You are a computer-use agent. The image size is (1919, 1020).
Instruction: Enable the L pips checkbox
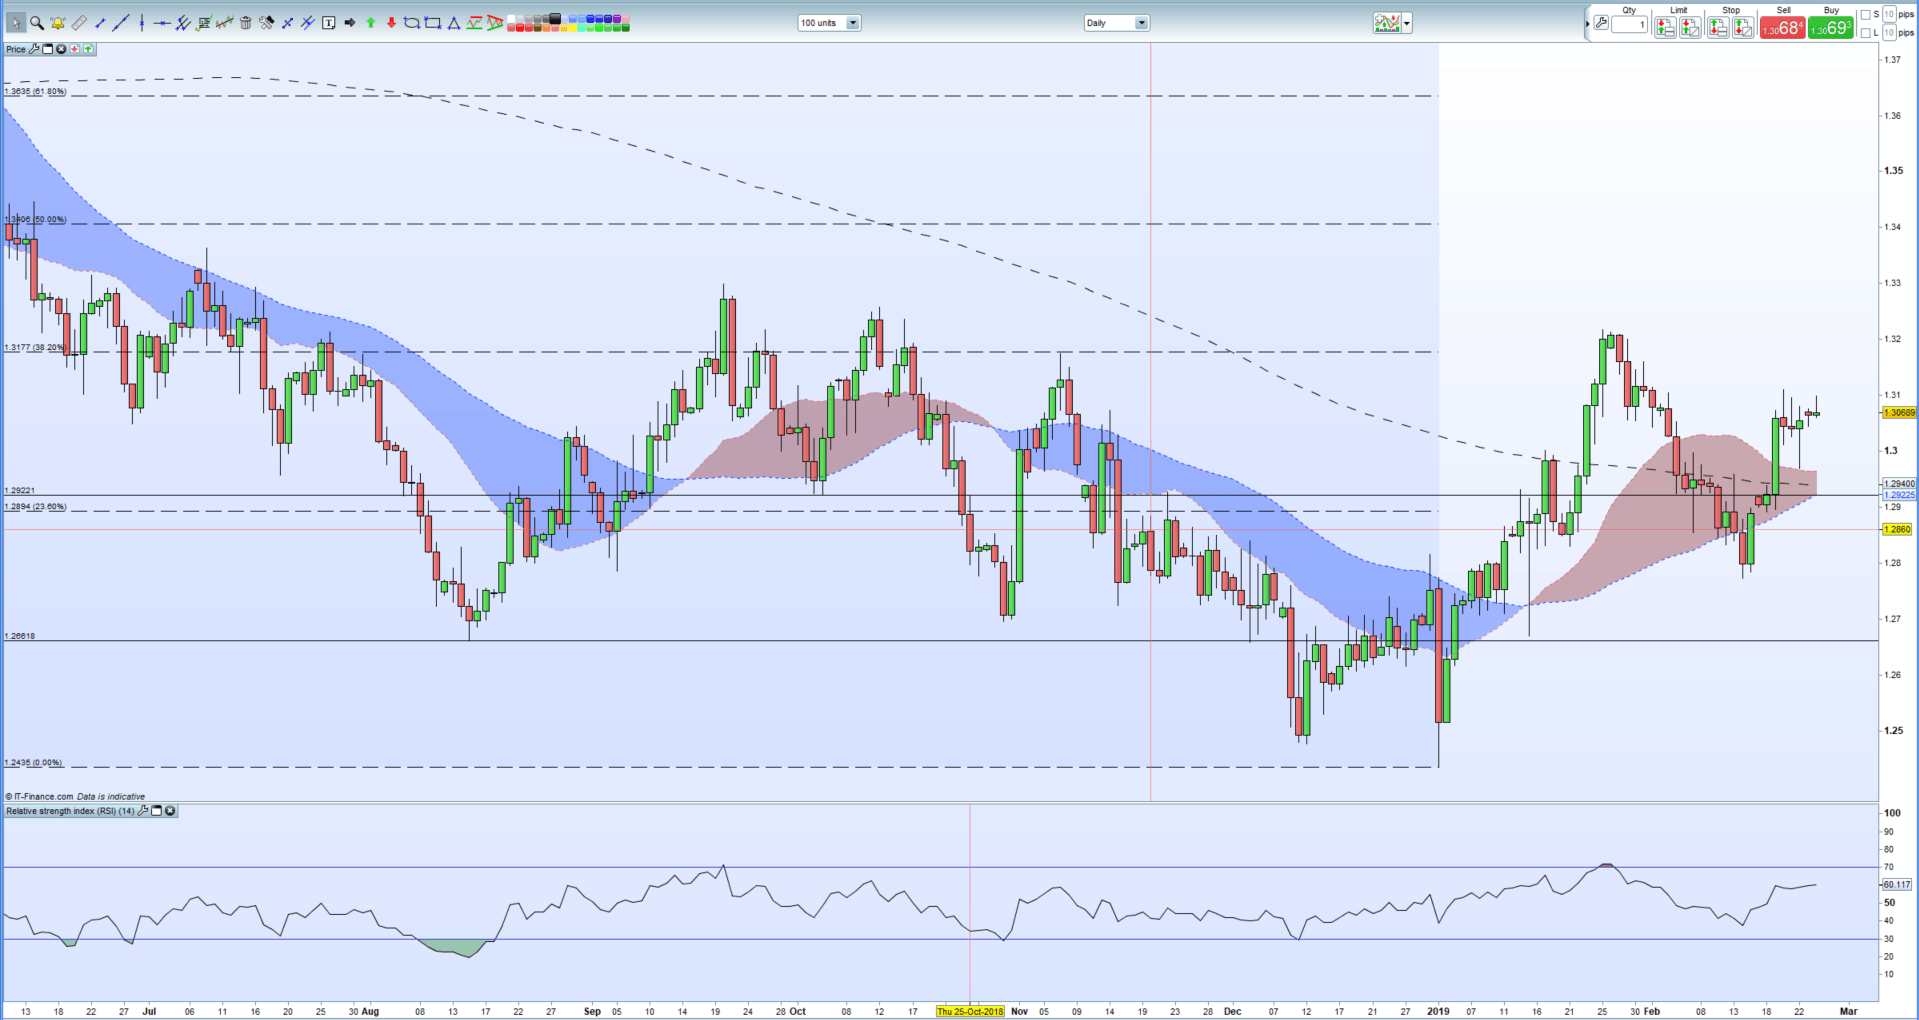[1865, 33]
